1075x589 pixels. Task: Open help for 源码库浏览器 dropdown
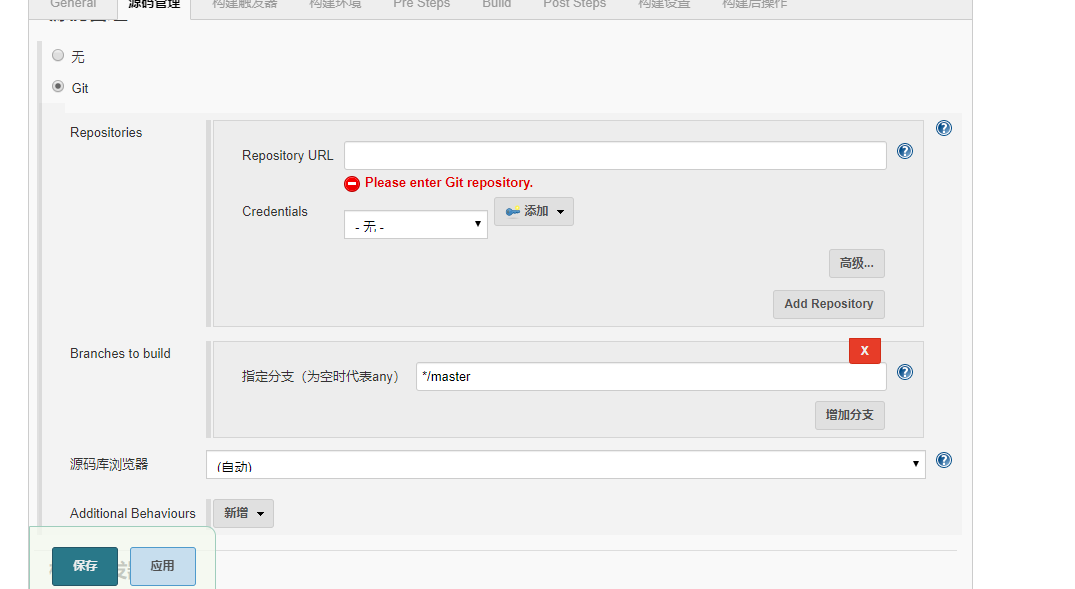[943, 460]
